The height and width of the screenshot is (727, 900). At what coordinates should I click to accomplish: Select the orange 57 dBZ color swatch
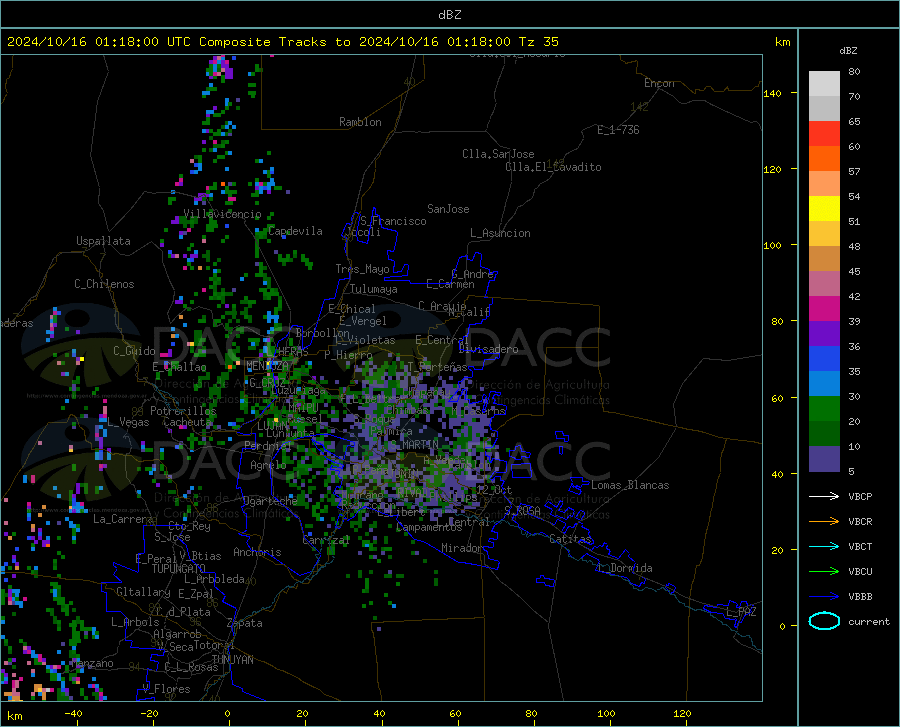(x=824, y=159)
